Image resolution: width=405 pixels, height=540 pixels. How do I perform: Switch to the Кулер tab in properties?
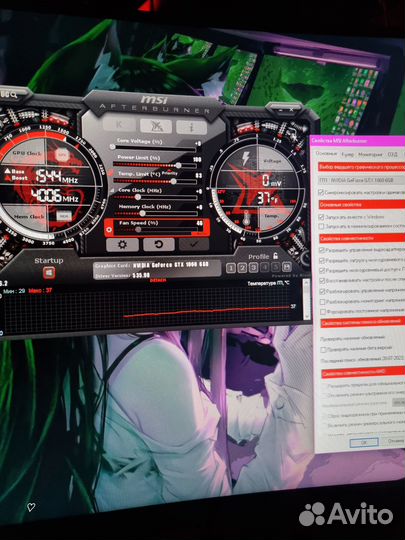tap(347, 155)
